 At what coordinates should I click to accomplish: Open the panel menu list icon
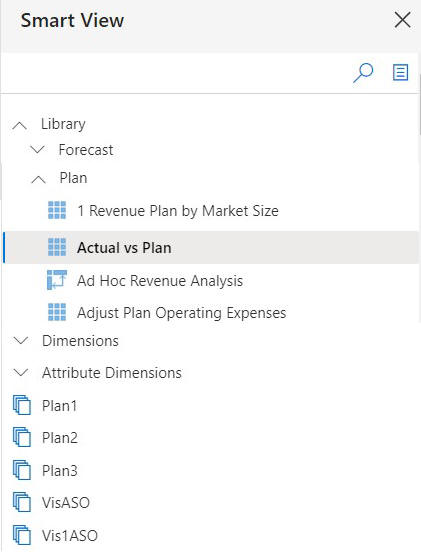401,72
